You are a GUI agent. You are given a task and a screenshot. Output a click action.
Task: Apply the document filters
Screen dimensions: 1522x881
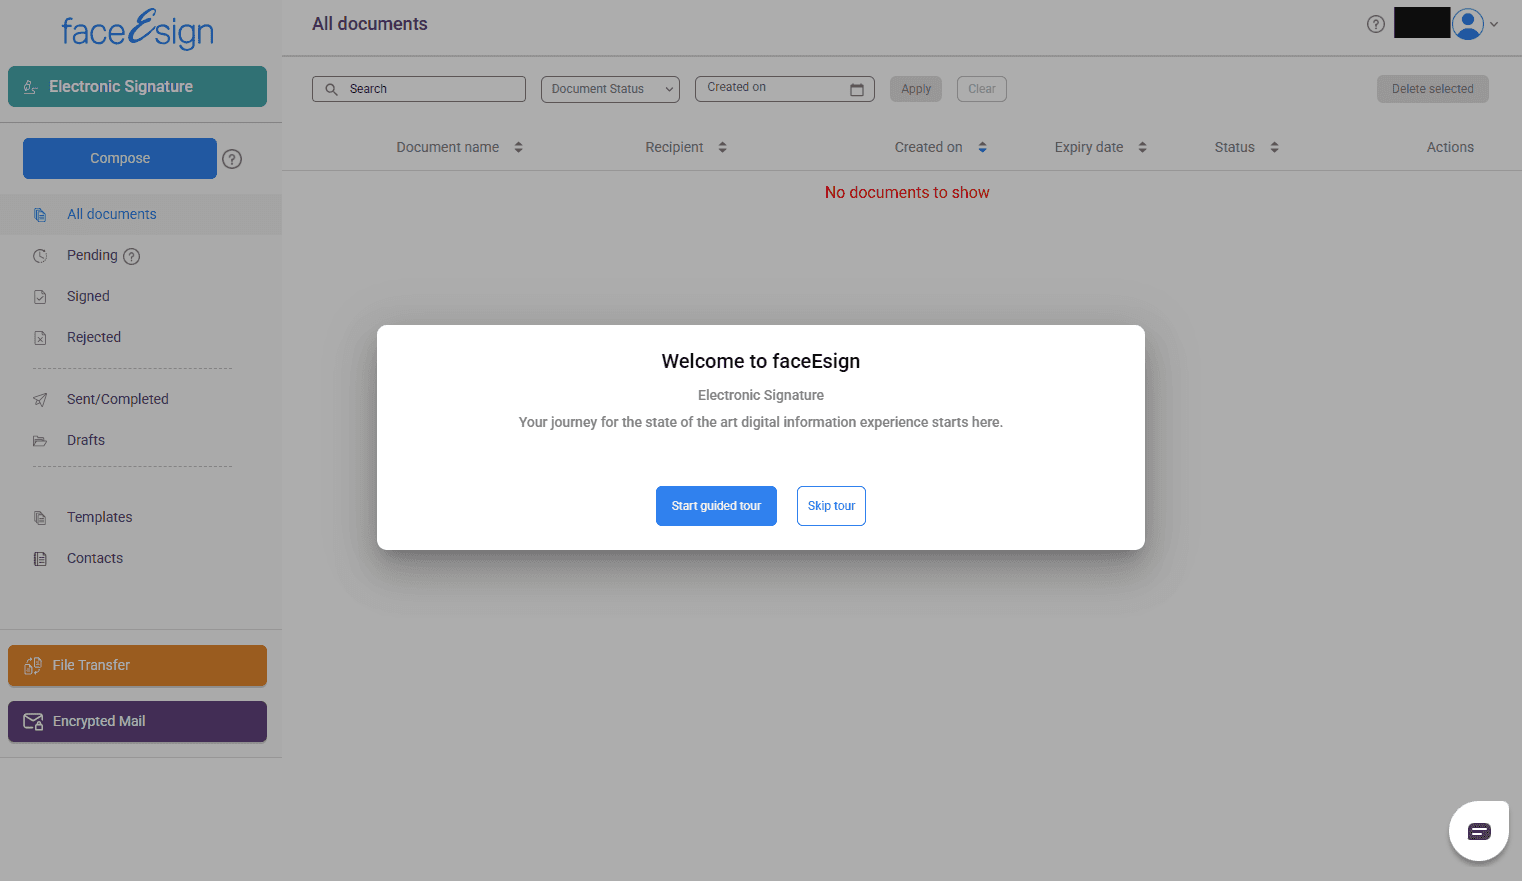[916, 89]
